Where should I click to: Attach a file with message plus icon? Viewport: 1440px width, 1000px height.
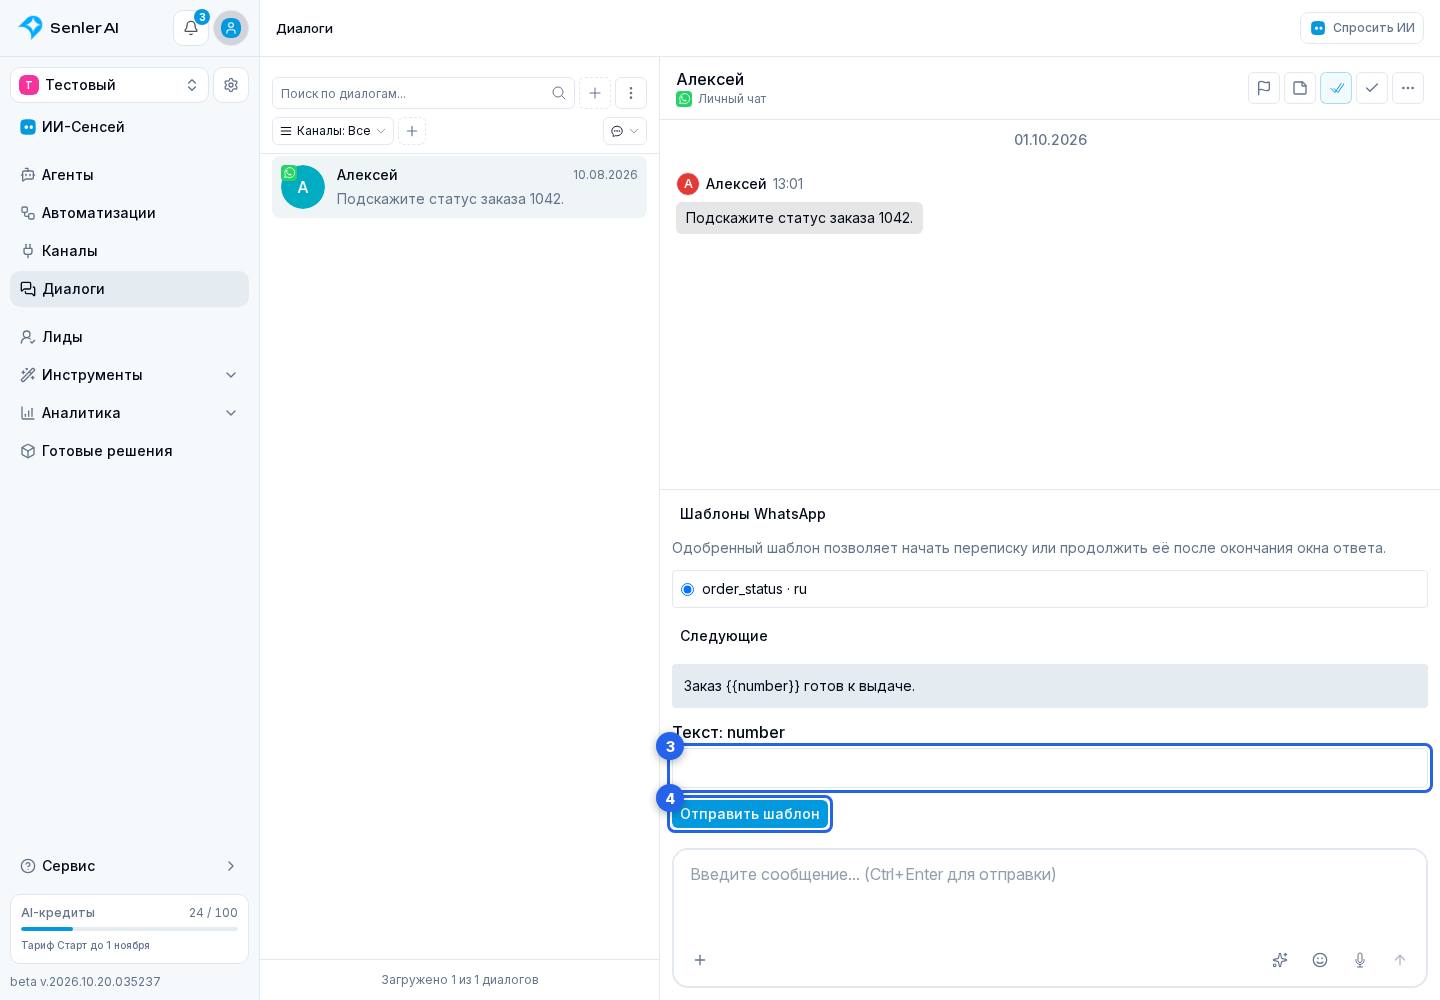click(x=700, y=960)
